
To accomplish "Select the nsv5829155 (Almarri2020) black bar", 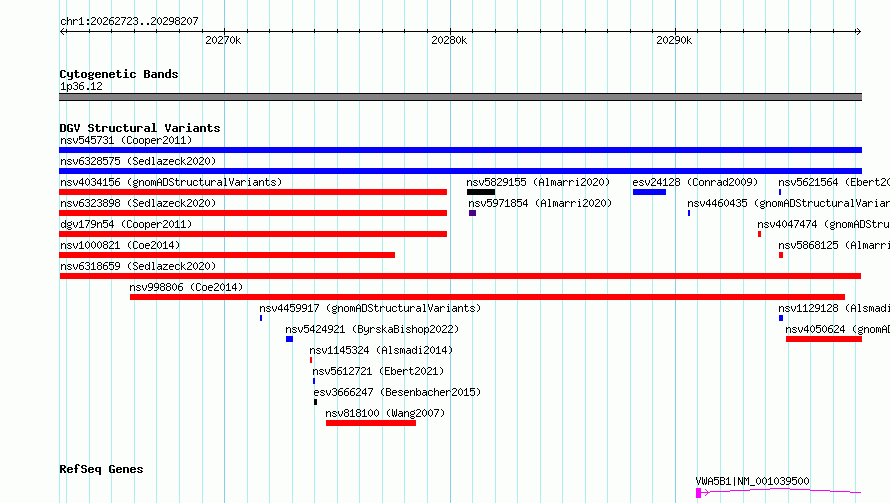I will pyautogui.click(x=481, y=192).
